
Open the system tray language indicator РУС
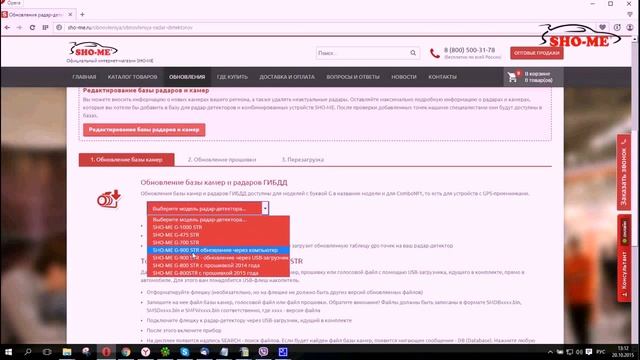[601, 352]
